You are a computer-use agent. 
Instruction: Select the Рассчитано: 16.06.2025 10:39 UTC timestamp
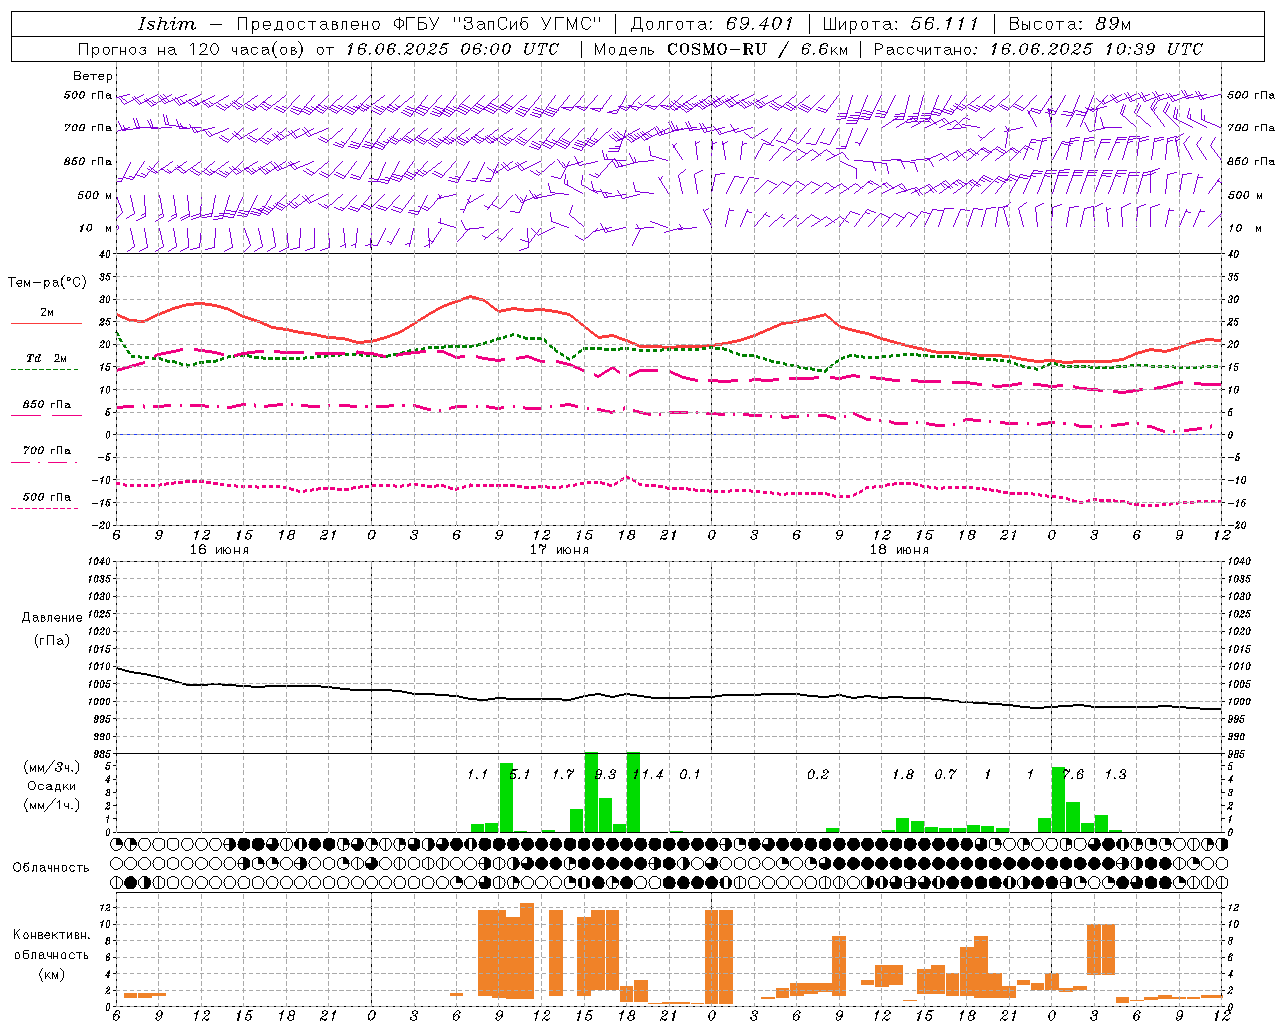point(1038,49)
